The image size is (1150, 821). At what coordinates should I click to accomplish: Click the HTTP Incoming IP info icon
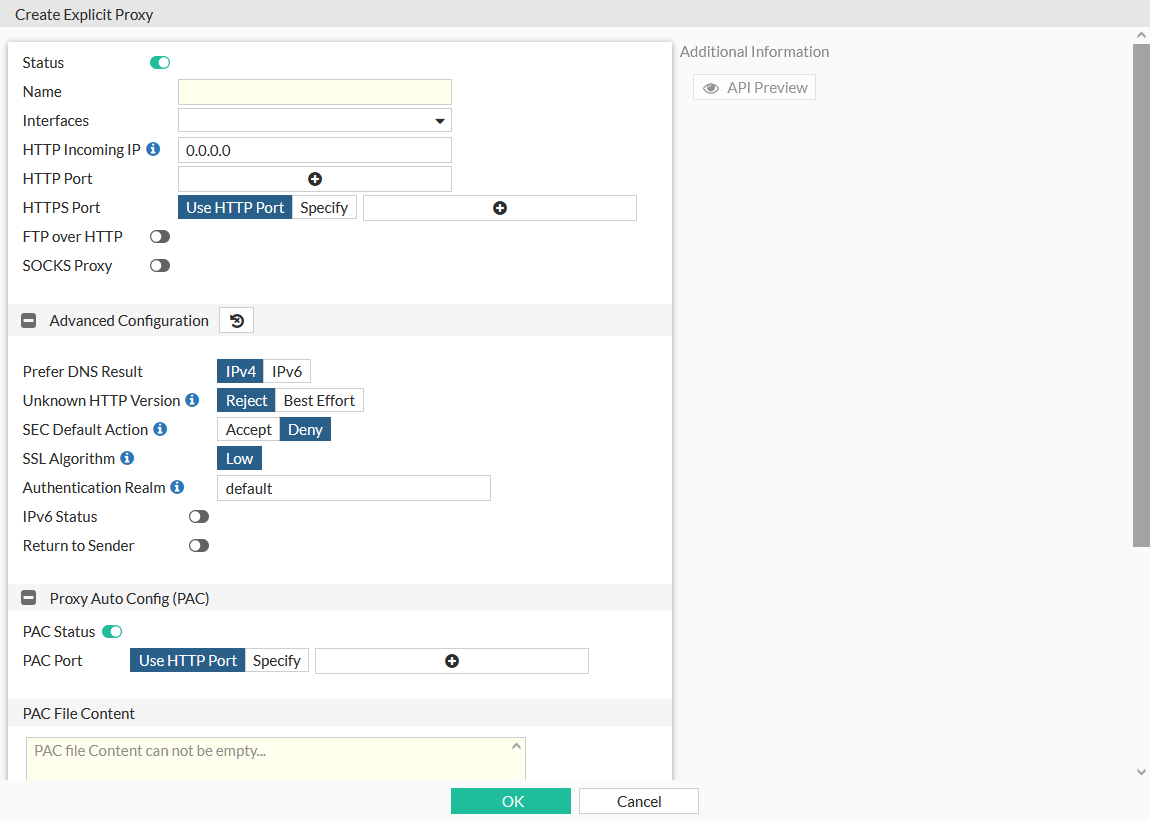click(153, 149)
